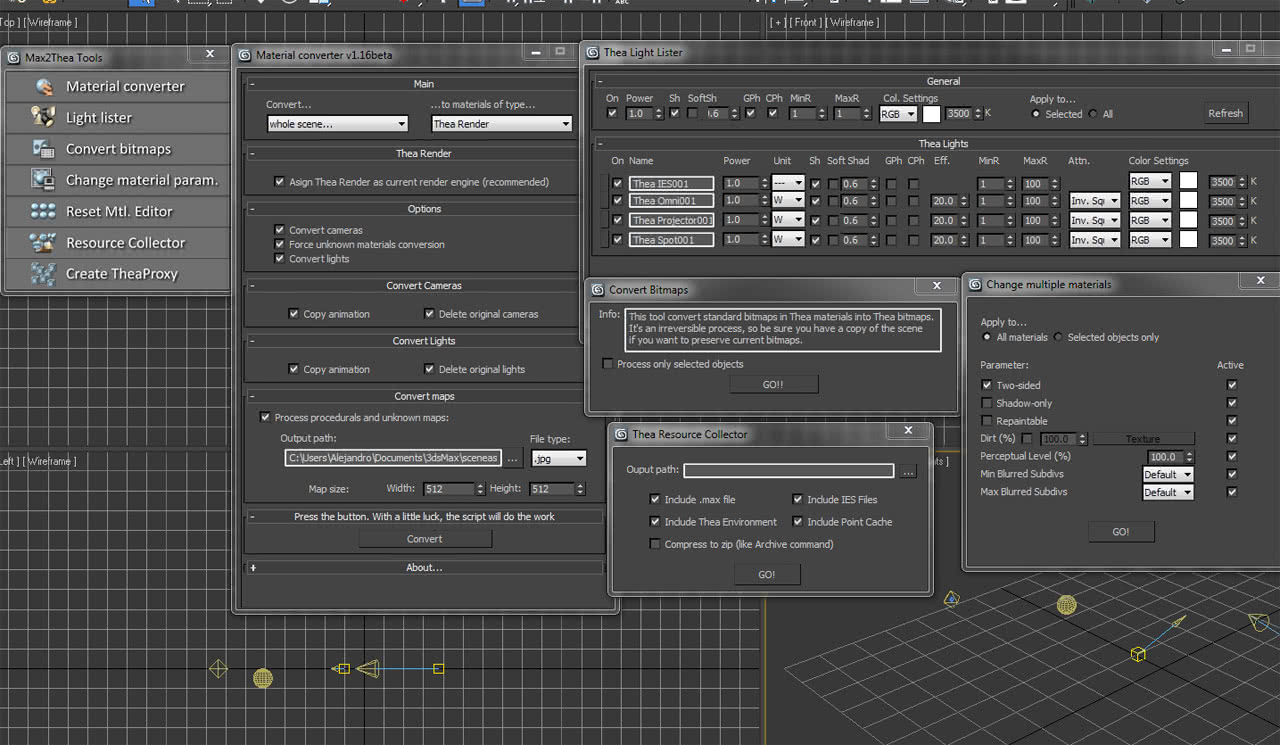Toggle Process procedurals and unknown maps
Viewport: 1280px width, 745px height.
(265, 417)
